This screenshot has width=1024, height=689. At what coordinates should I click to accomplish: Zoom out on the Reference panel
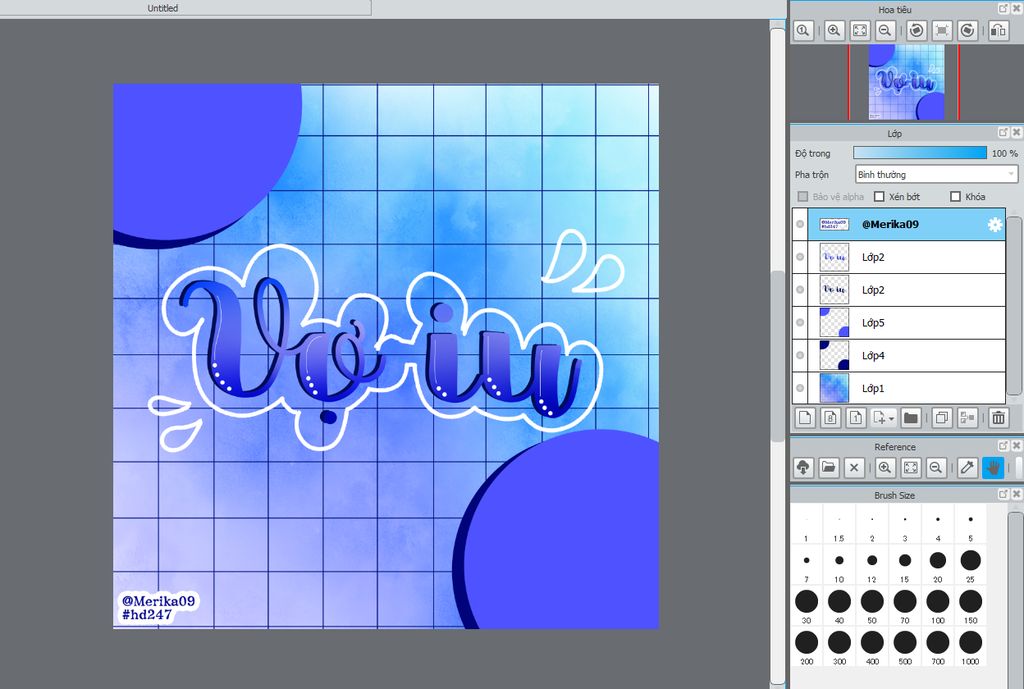pyautogui.click(x=936, y=468)
